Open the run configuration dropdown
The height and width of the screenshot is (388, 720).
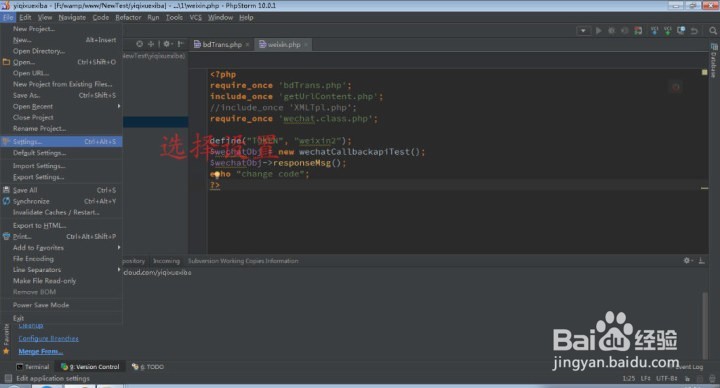point(583,31)
